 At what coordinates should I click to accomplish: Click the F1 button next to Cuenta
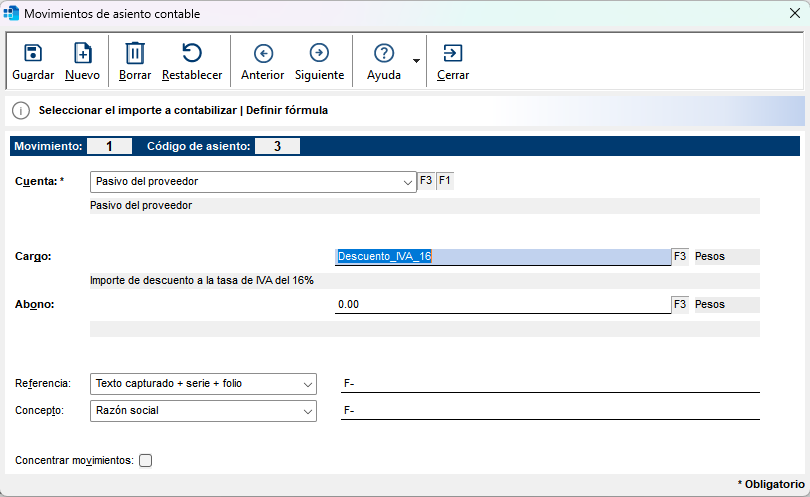(x=444, y=181)
